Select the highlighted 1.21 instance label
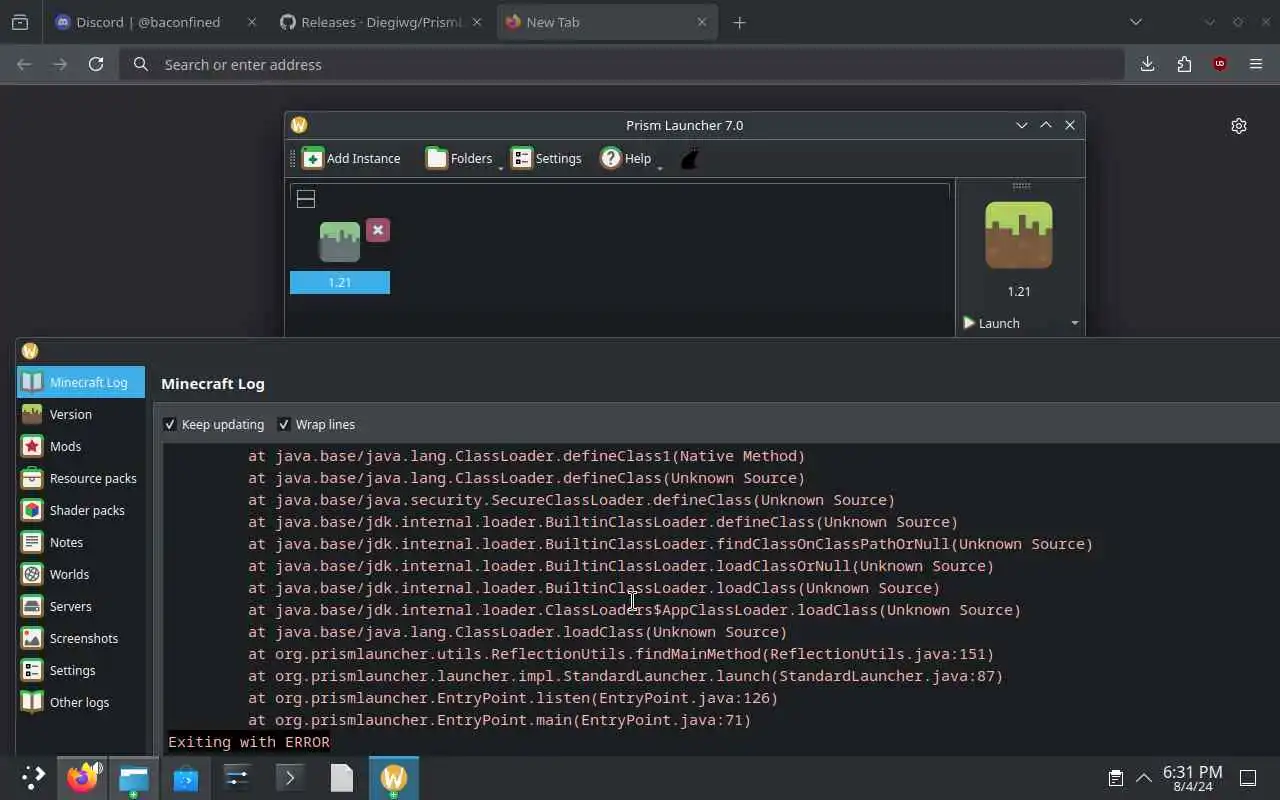 pyautogui.click(x=340, y=283)
